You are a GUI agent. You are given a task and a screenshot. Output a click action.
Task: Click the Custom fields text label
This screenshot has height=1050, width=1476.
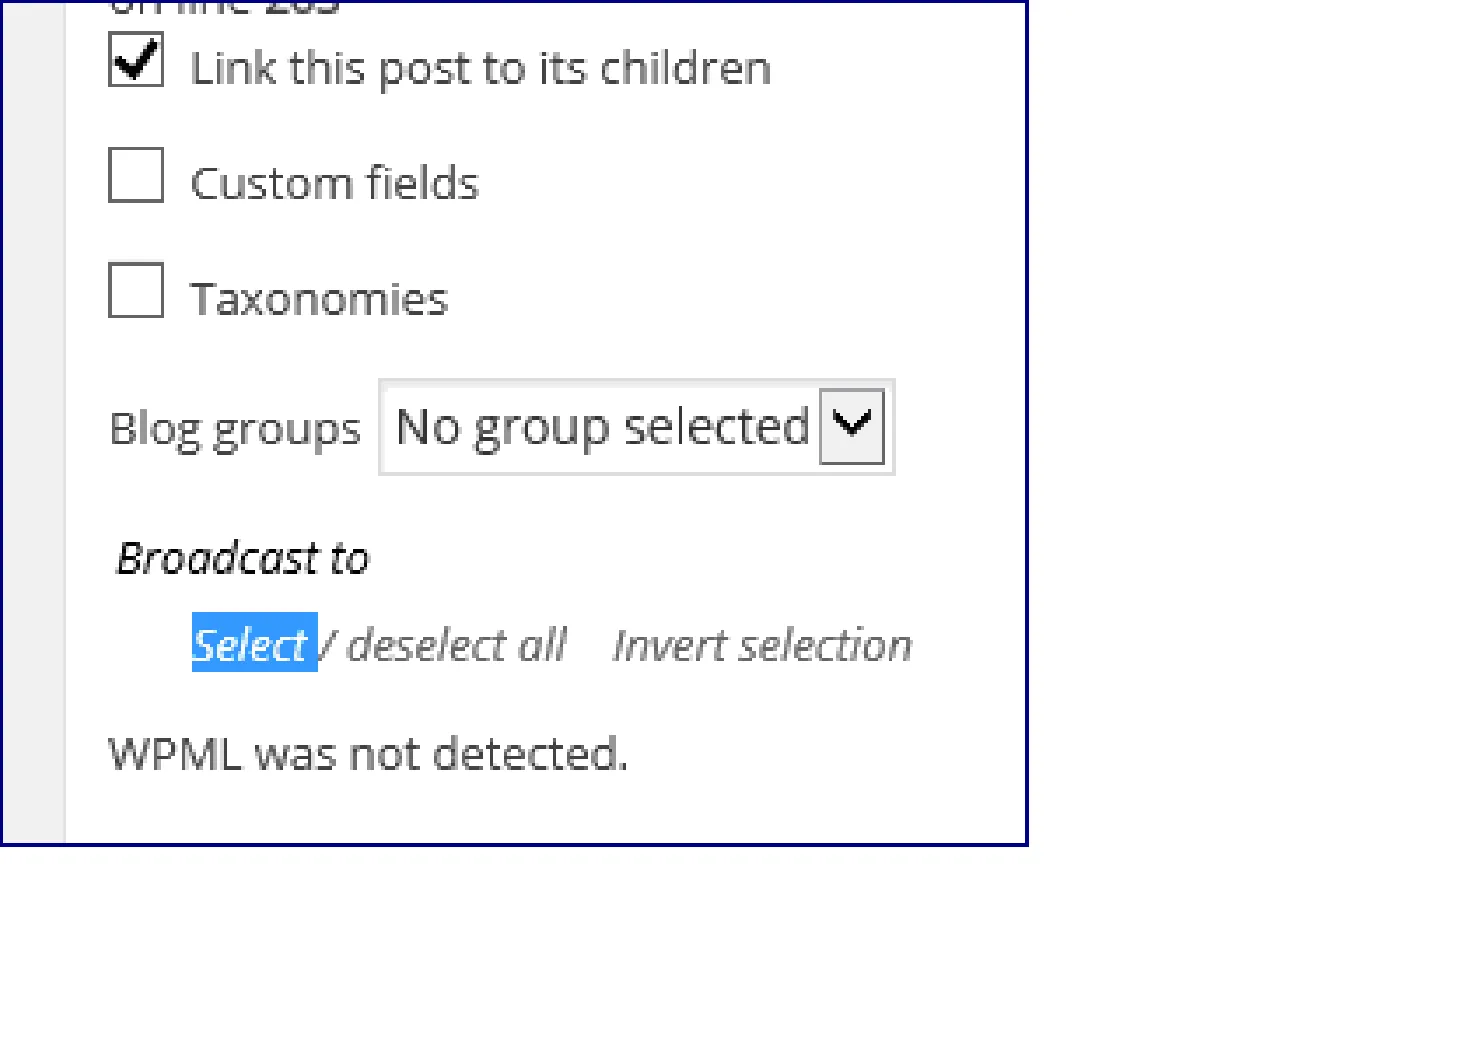pos(335,184)
